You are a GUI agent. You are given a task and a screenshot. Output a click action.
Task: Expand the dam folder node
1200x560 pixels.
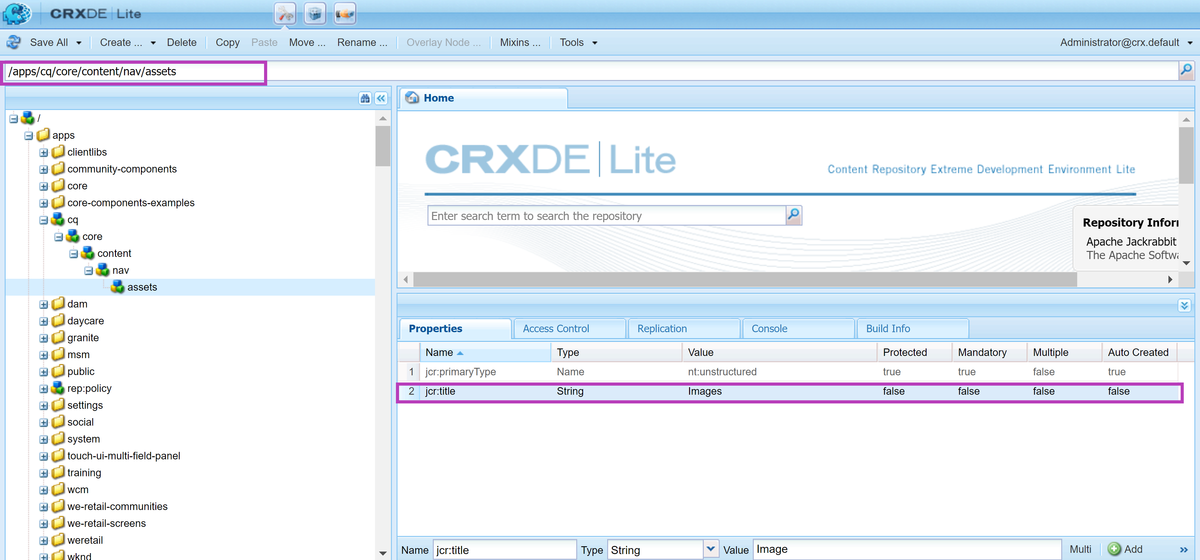44,304
